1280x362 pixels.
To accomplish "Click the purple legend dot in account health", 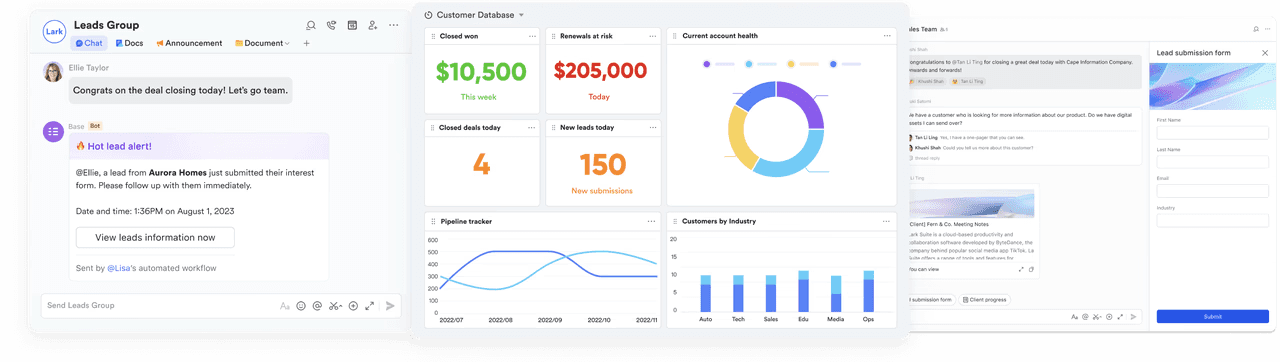I will pos(706,64).
